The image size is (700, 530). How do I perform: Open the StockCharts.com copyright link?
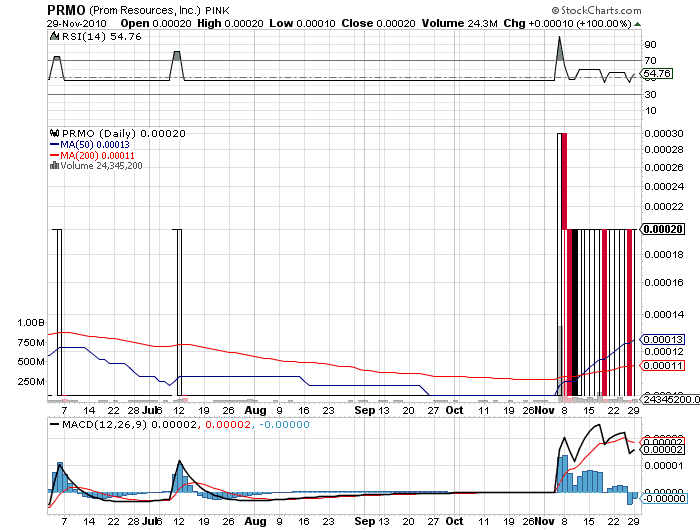pos(596,10)
